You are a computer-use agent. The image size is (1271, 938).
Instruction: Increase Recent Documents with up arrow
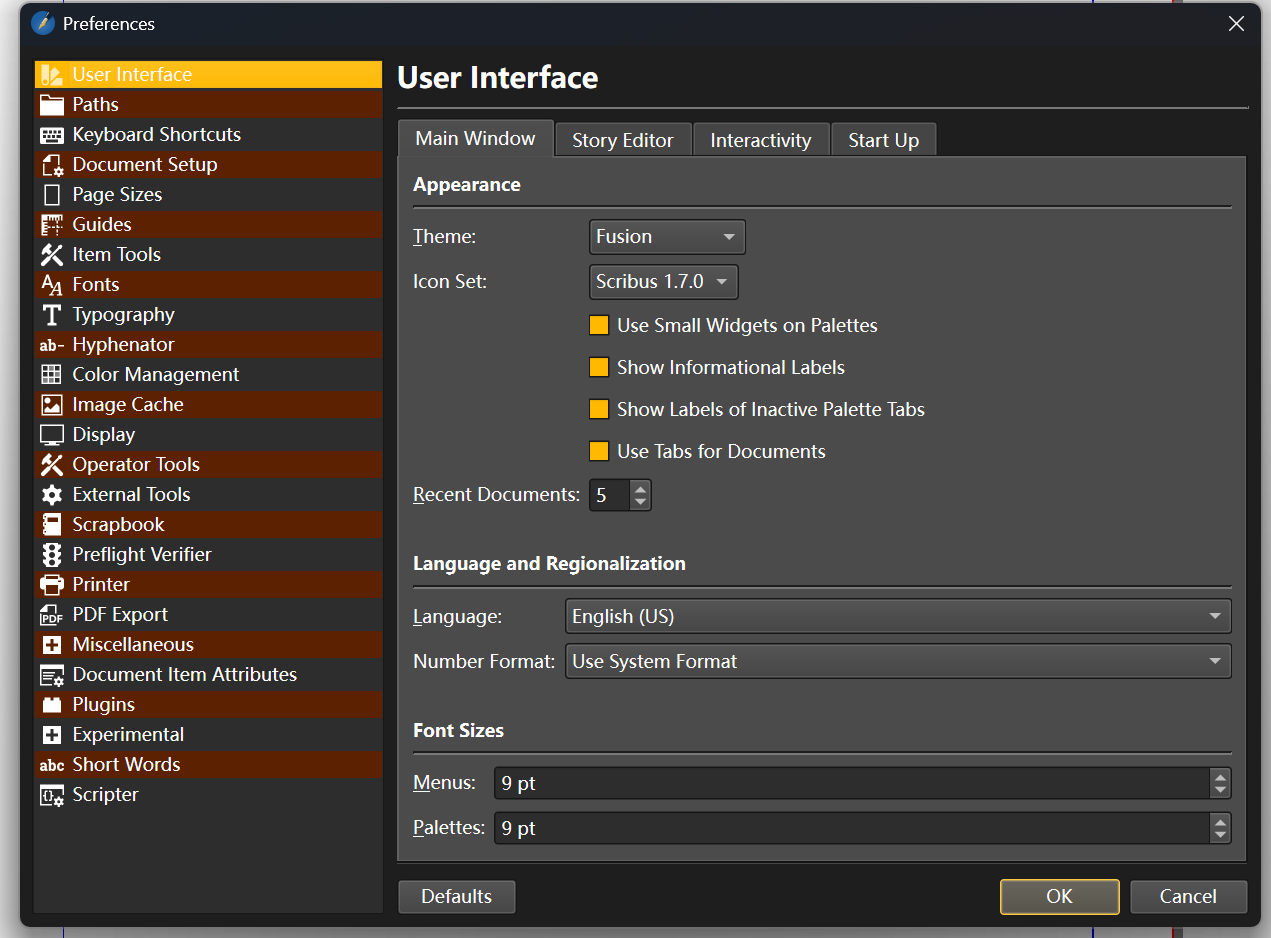point(641,489)
